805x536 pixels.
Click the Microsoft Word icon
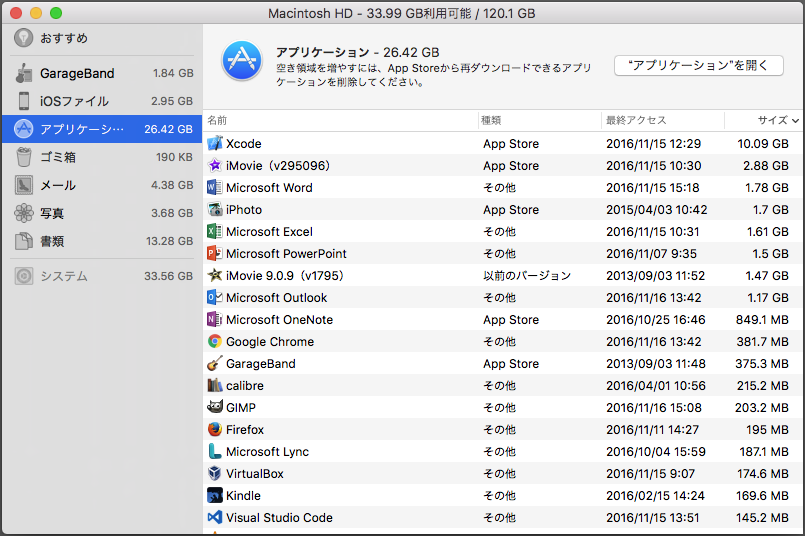(x=214, y=188)
